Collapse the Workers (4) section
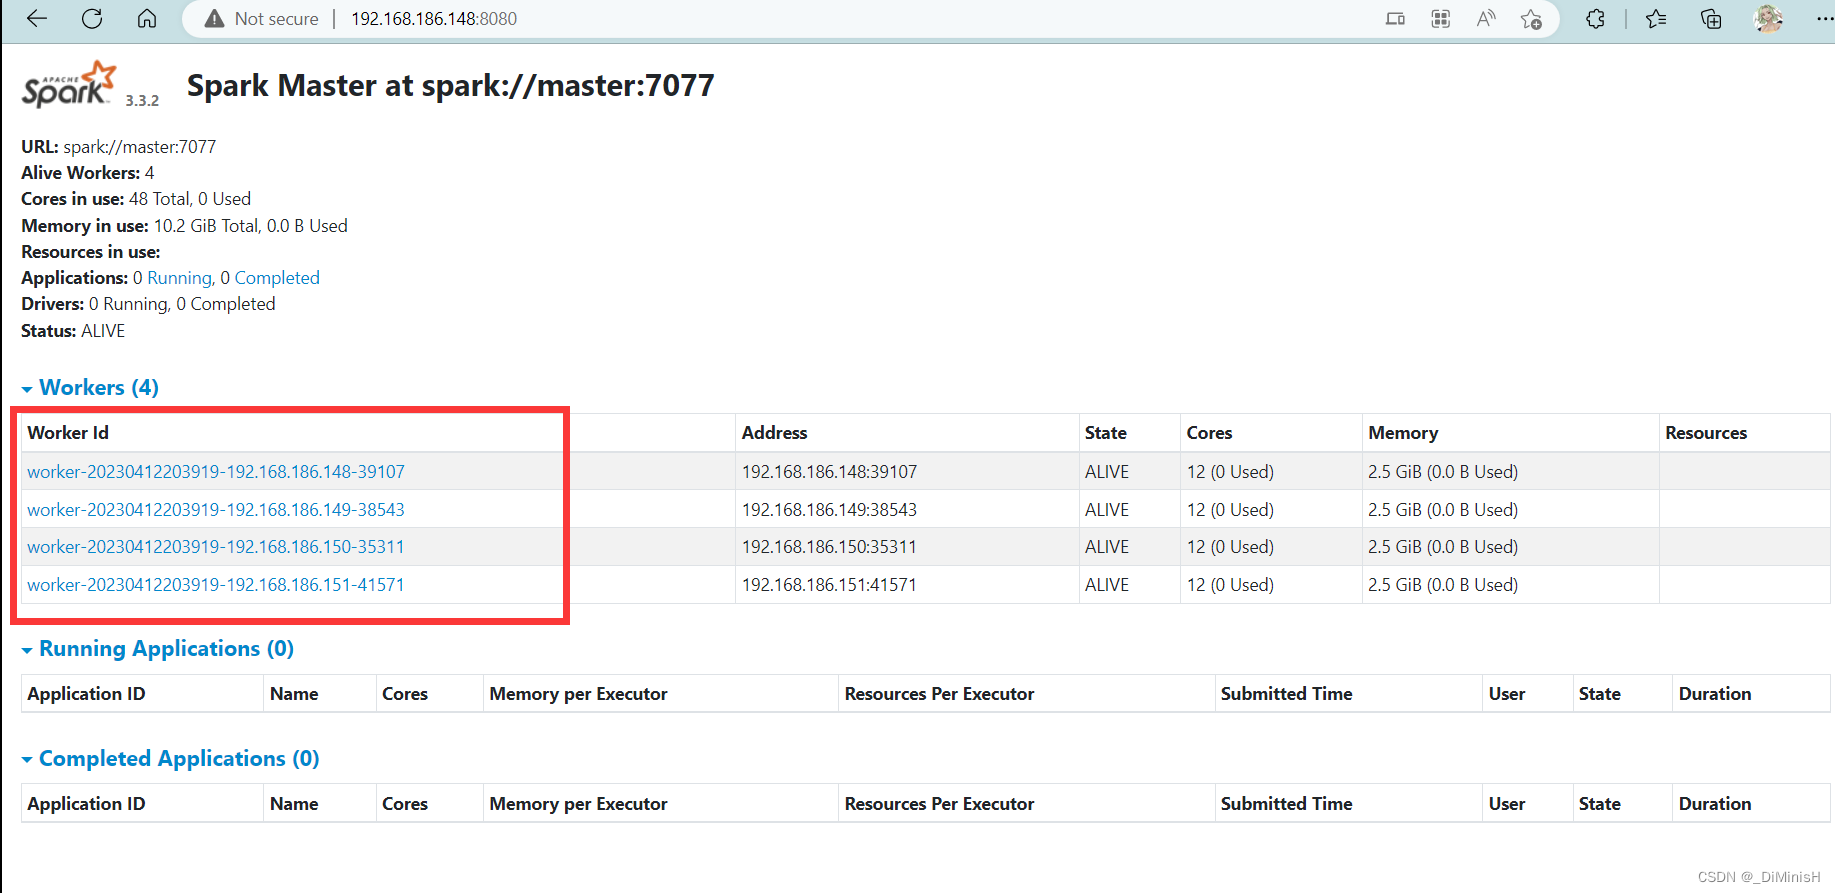Image resolution: width=1835 pixels, height=893 pixels. [x=90, y=387]
